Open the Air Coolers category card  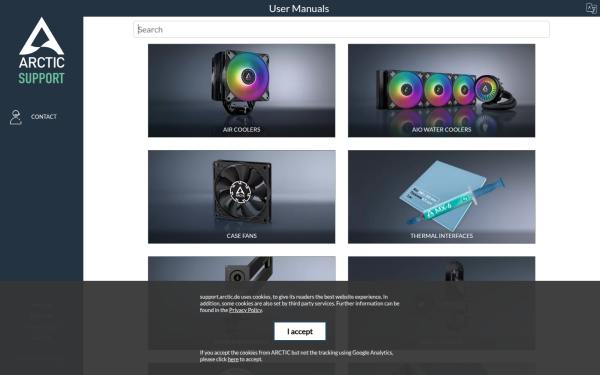[x=241, y=90]
